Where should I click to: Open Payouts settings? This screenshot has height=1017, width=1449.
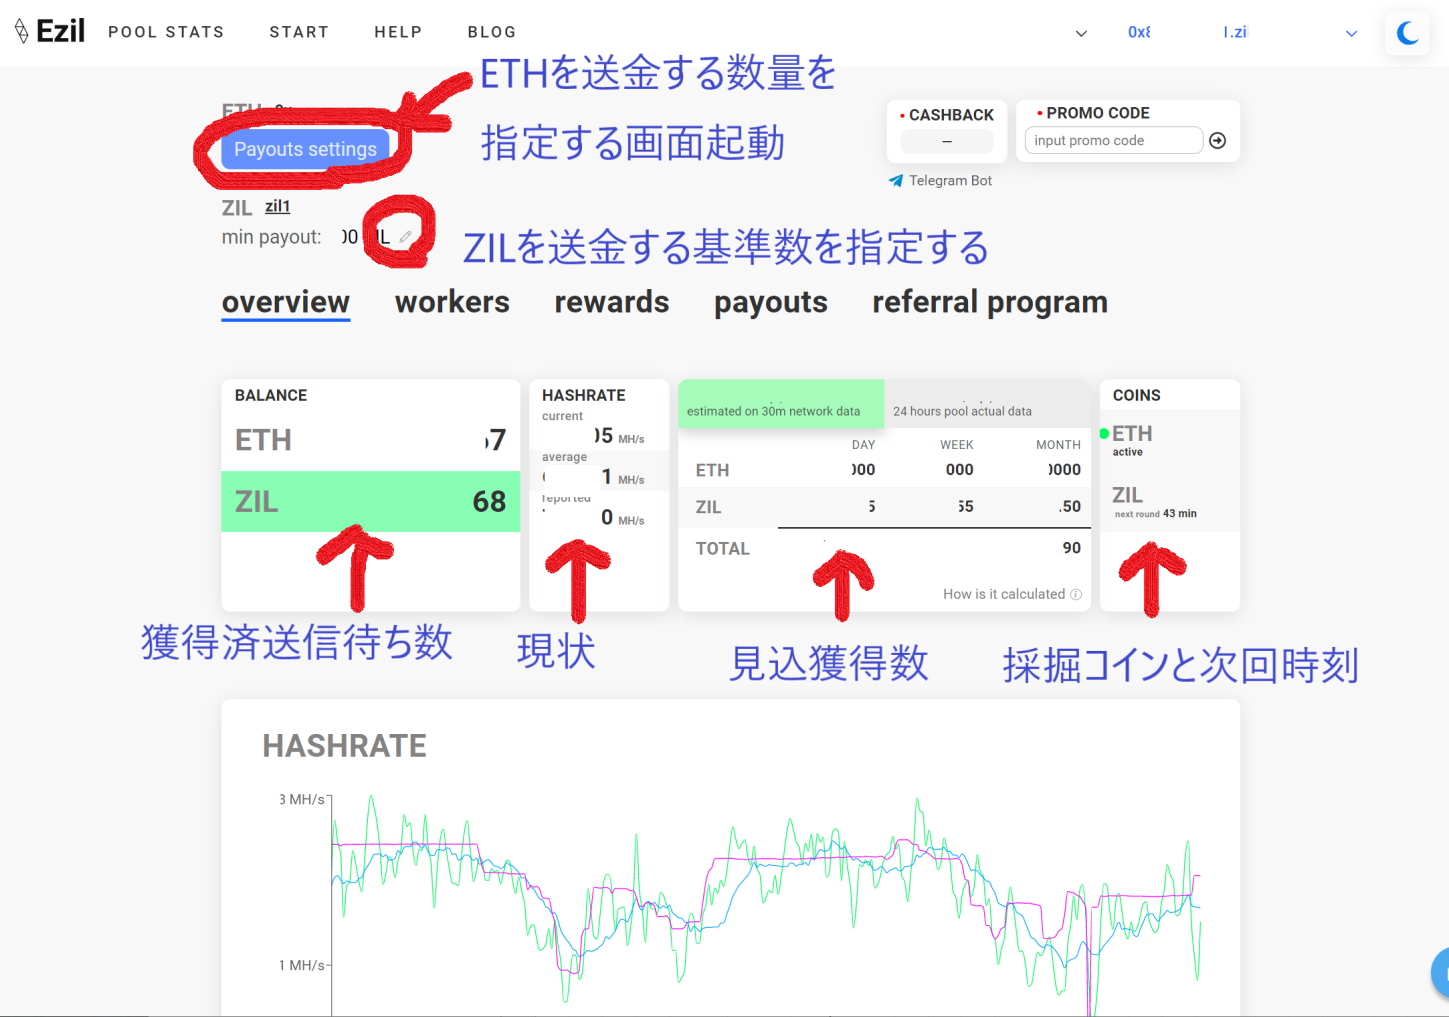pos(305,149)
